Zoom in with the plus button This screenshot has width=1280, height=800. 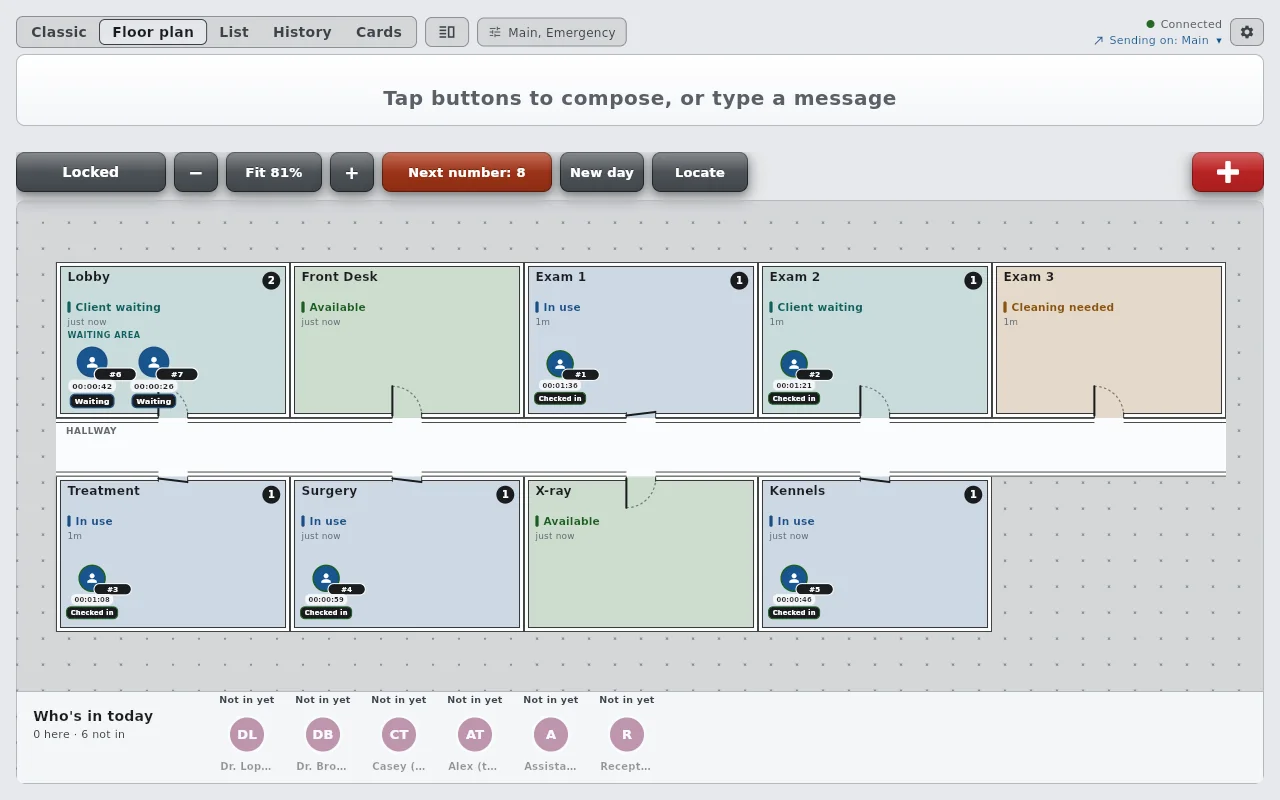352,172
